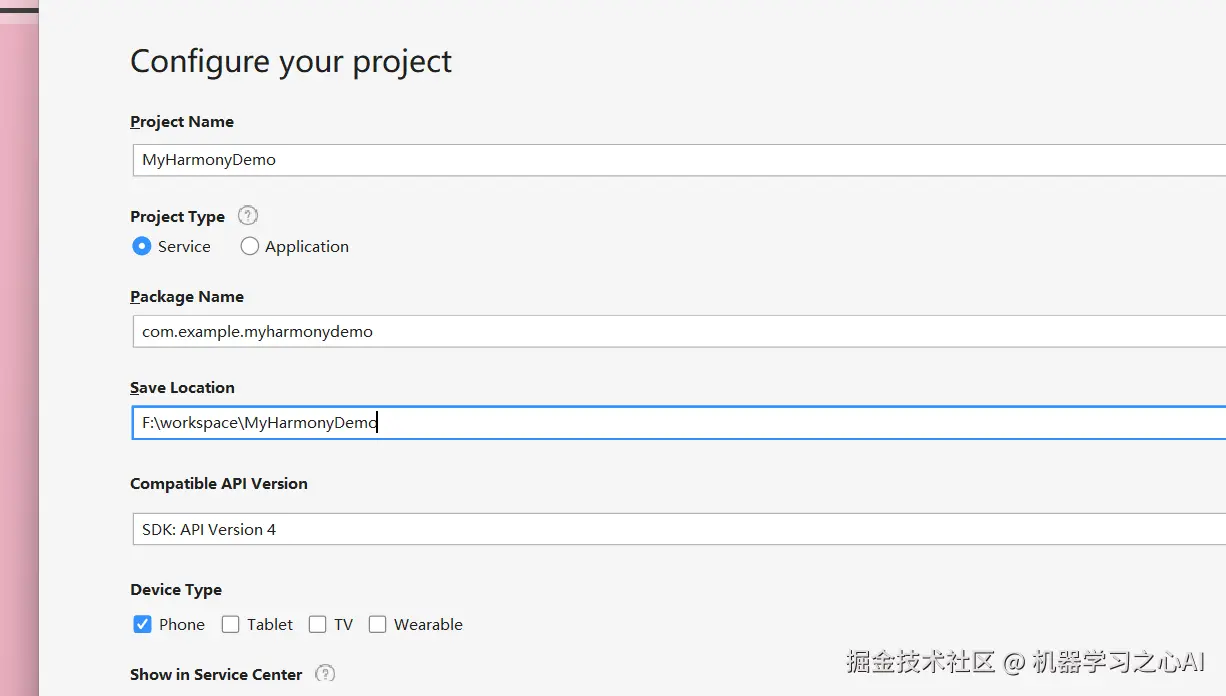Image resolution: width=1226 pixels, height=696 pixels.
Task: Click the Device Type label
Action: tap(176, 590)
